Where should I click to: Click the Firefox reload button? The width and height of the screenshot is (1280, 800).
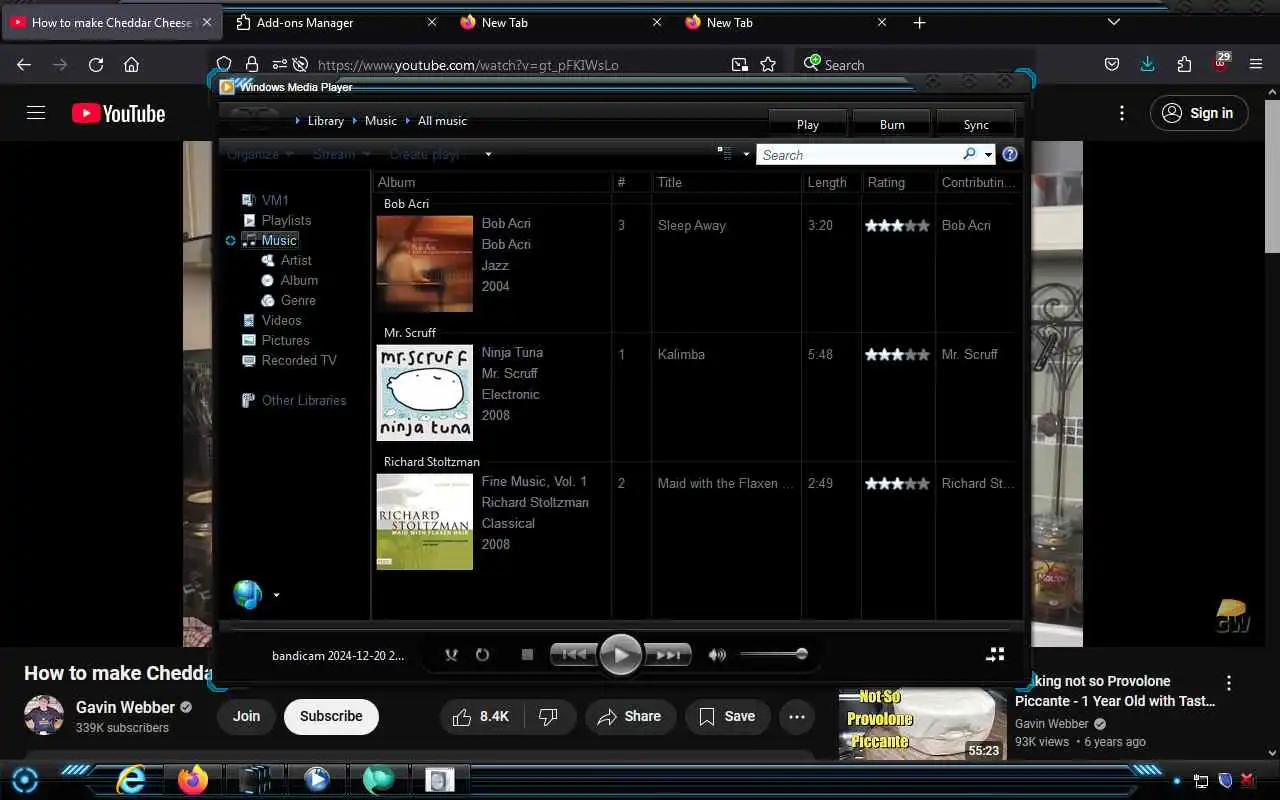point(96,65)
